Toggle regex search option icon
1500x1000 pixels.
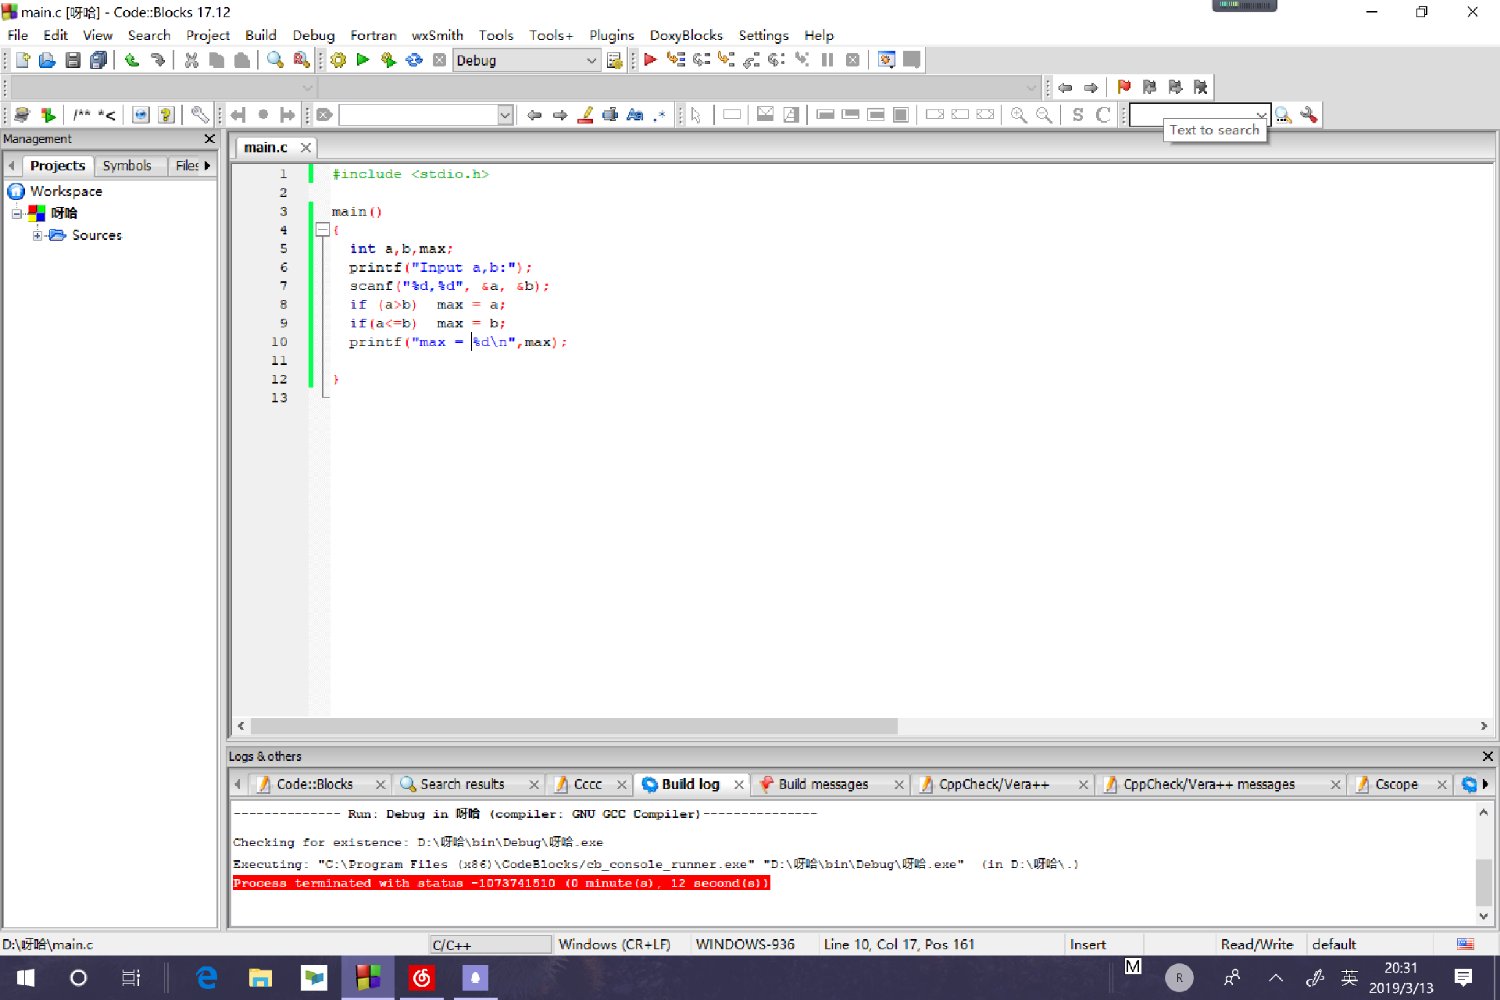click(x=659, y=115)
